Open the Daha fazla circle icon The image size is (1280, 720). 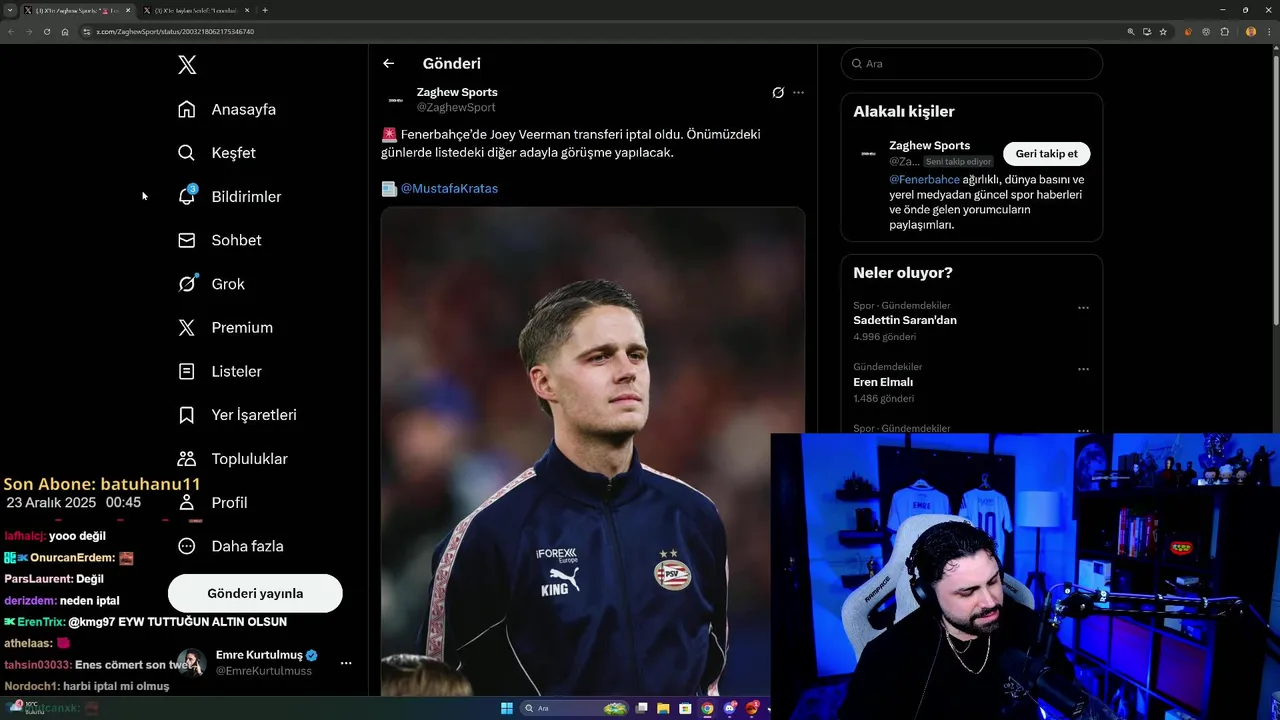point(186,546)
